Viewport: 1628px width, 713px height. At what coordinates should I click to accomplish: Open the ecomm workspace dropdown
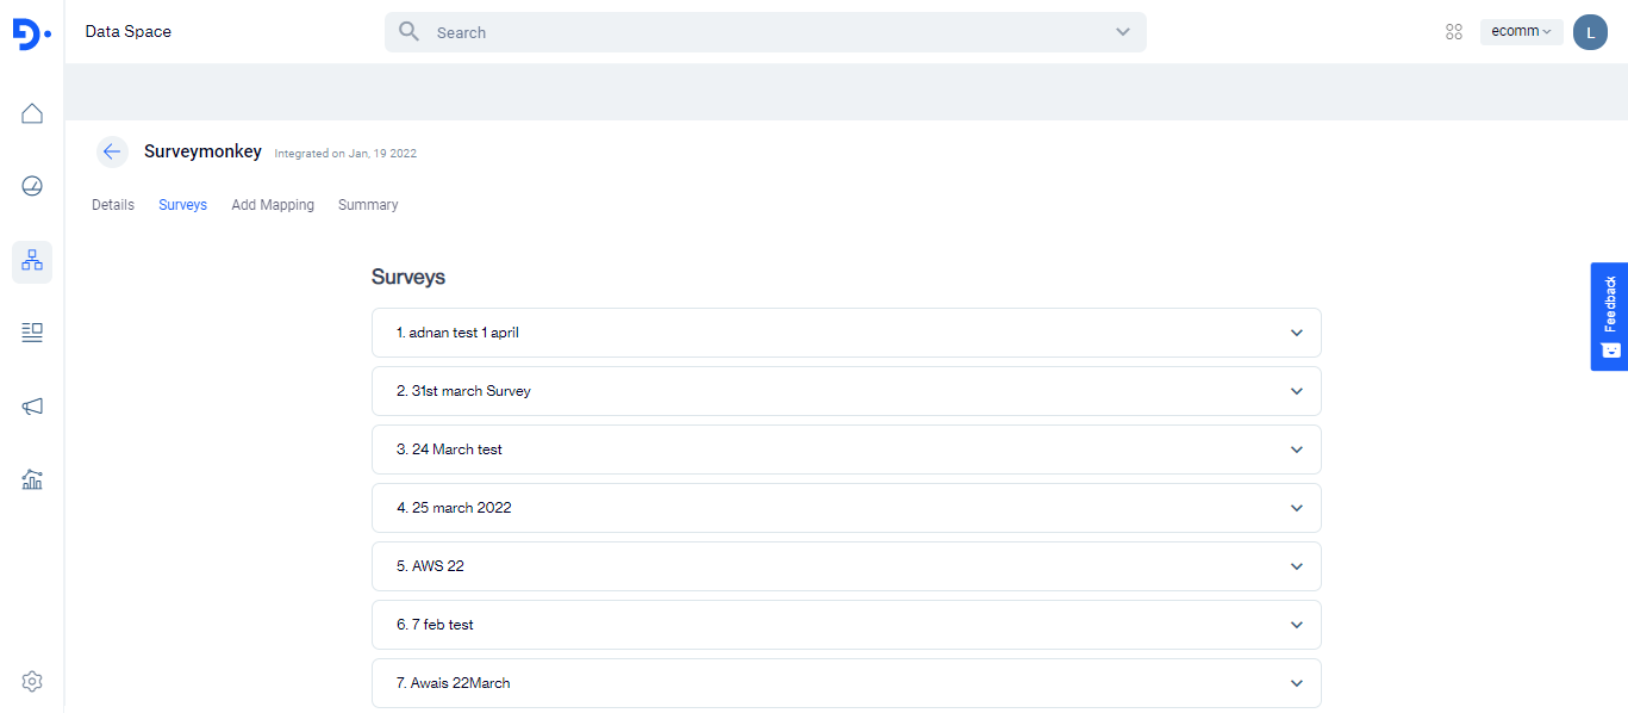click(1520, 32)
